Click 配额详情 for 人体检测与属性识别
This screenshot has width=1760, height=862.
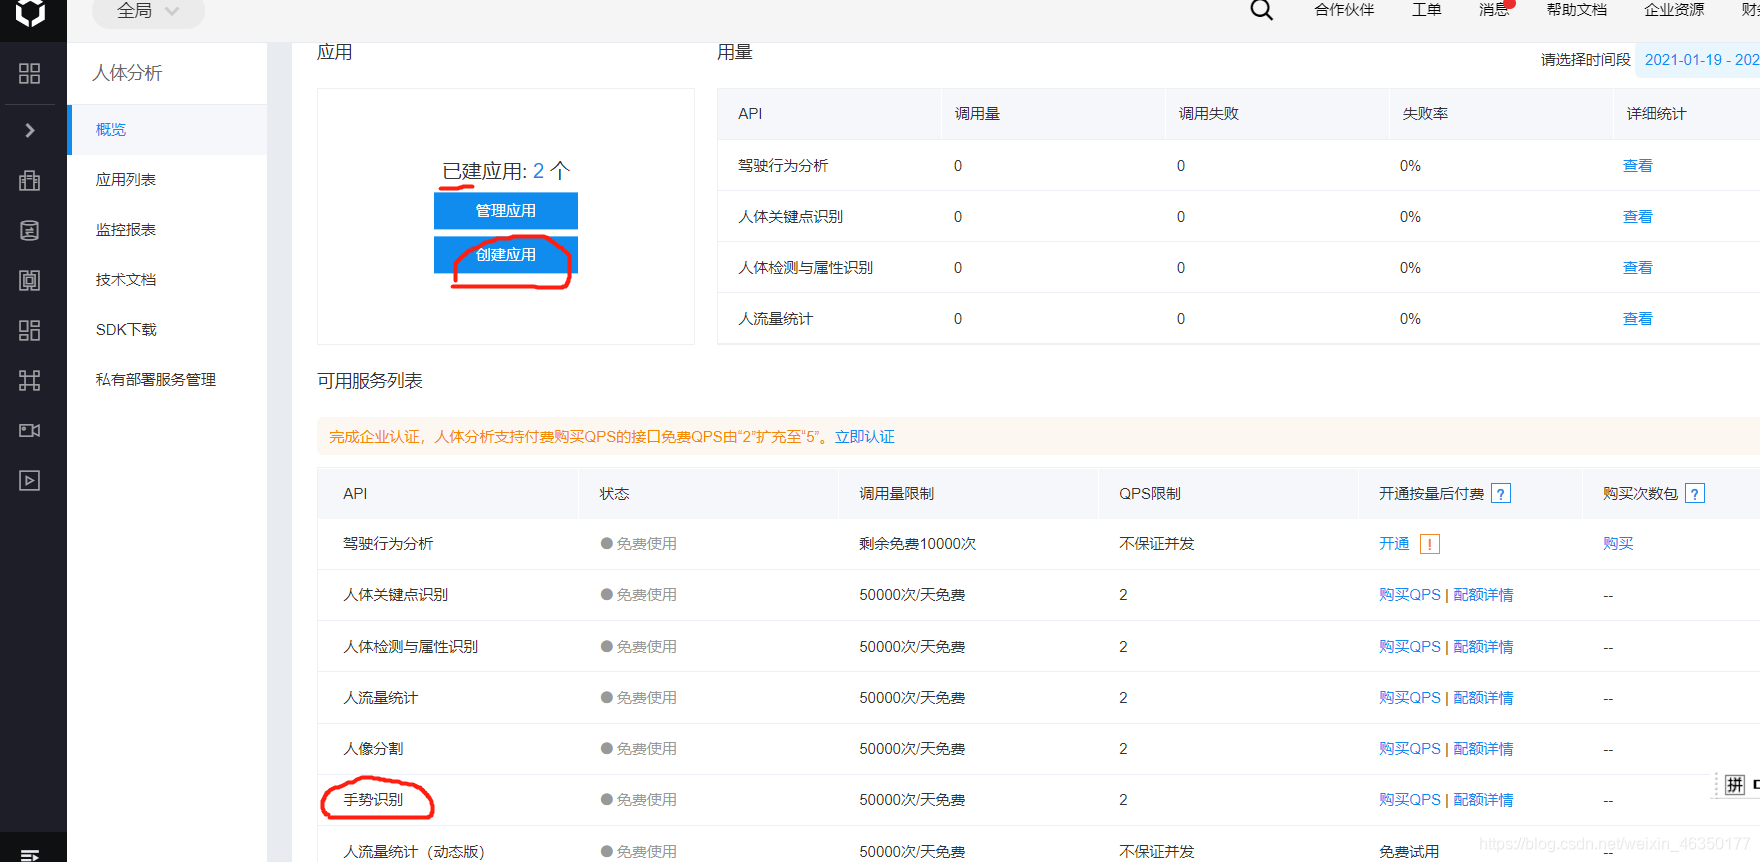pos(1483,647)
